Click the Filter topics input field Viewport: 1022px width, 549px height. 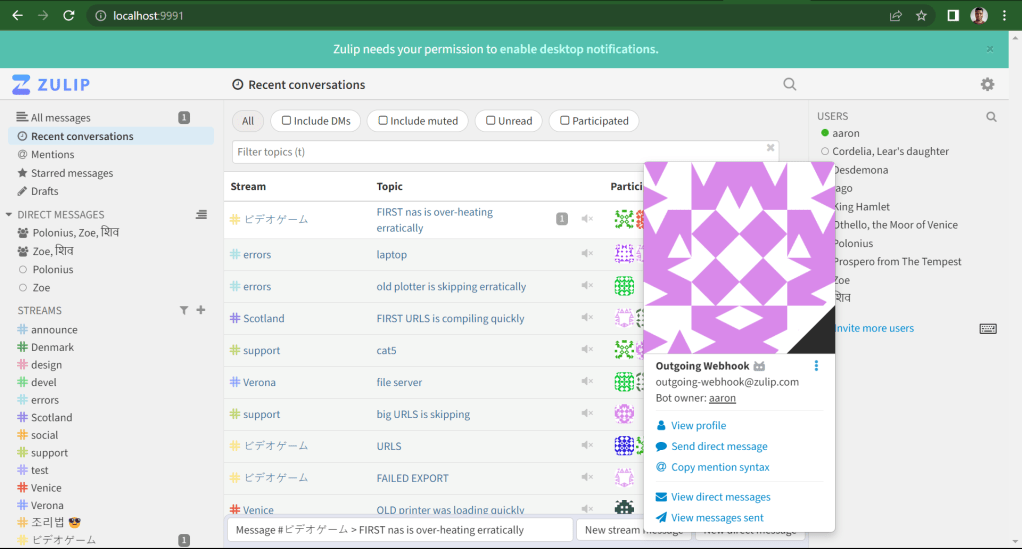point(500,152)
